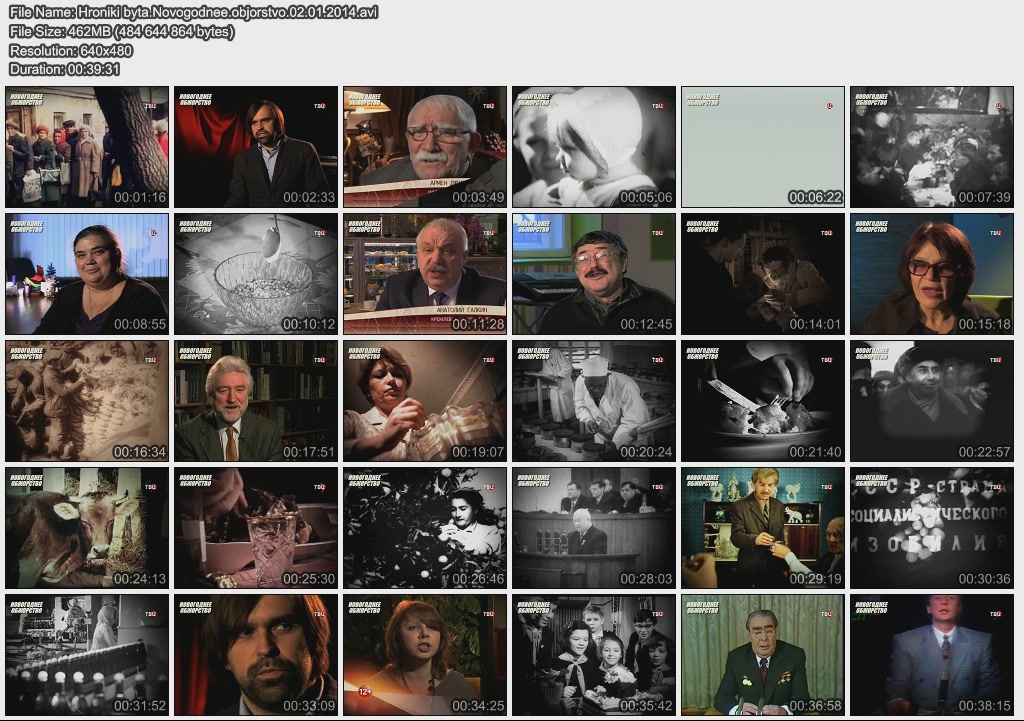
Task: Select the Cyrillic title card frame at 00:30:36
Action: pos(932,528)
